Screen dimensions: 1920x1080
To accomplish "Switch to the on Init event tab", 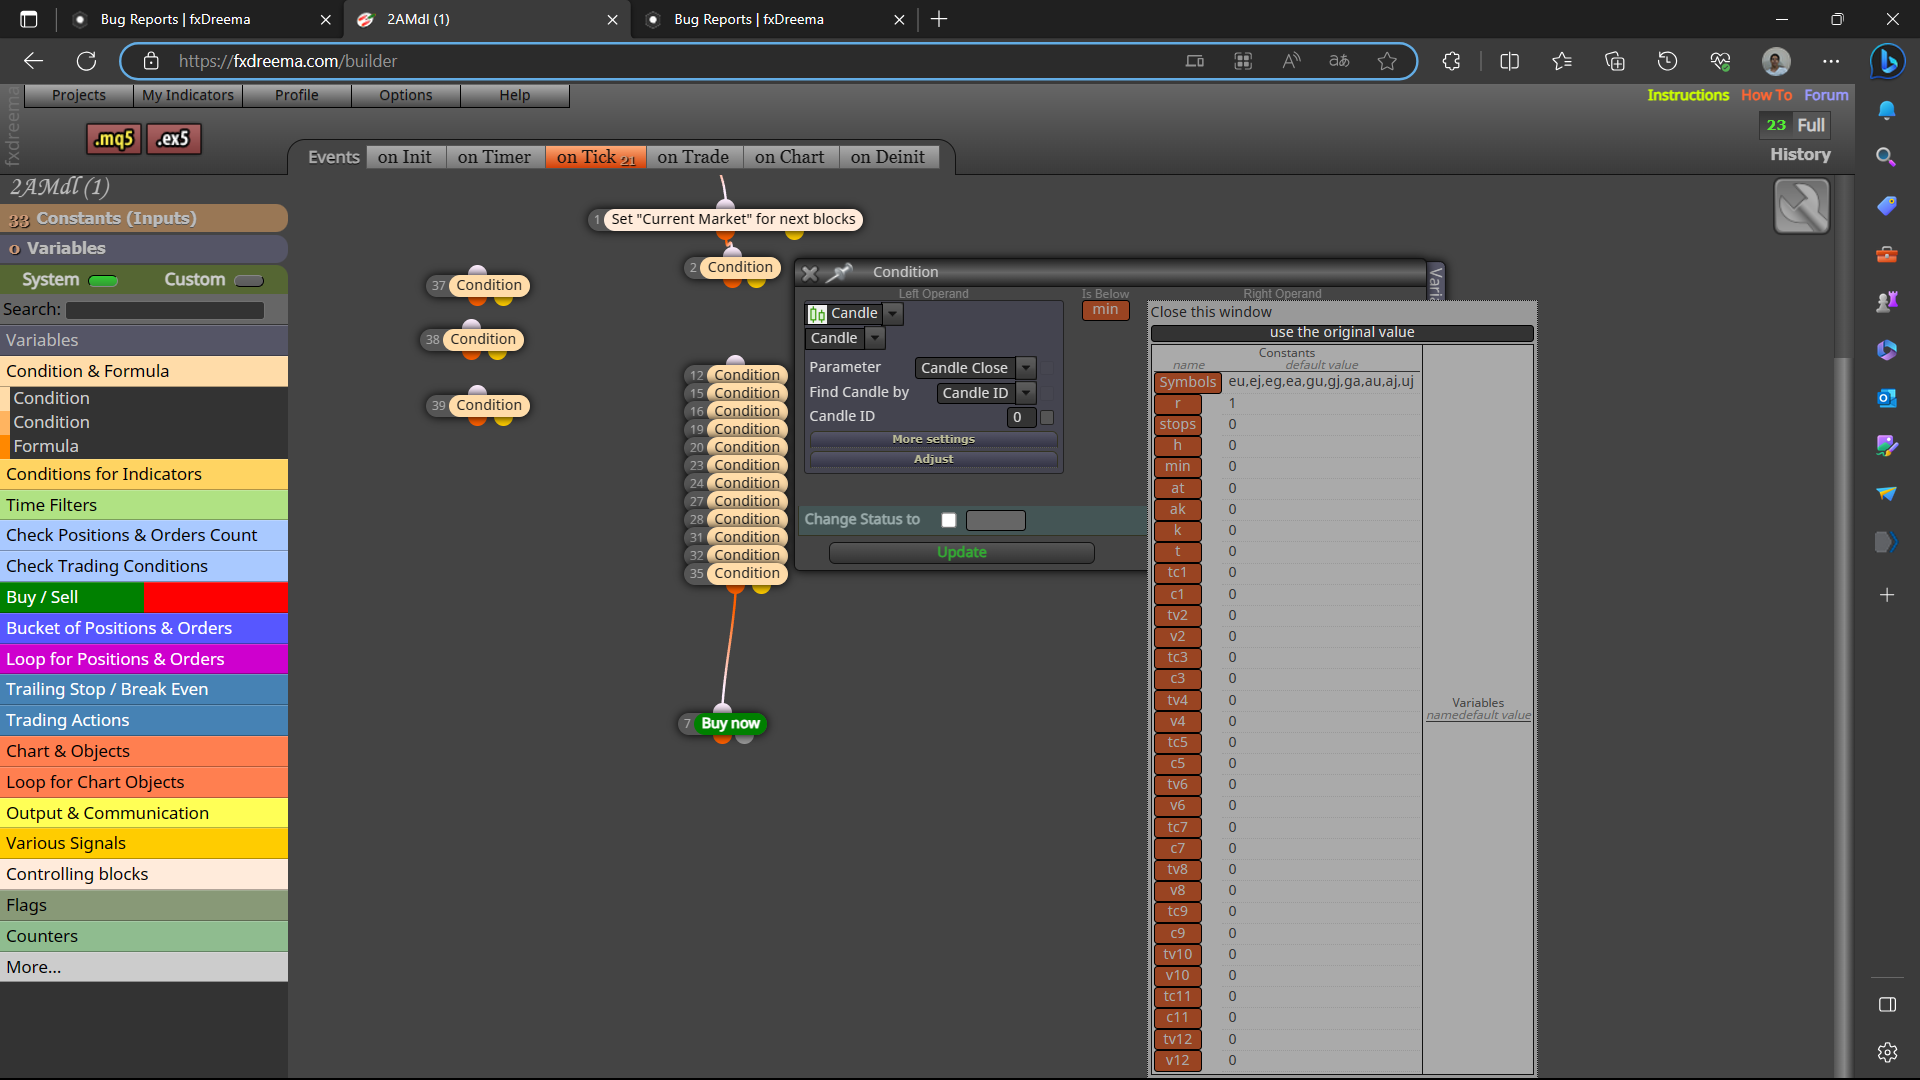I will click(405, 157).
